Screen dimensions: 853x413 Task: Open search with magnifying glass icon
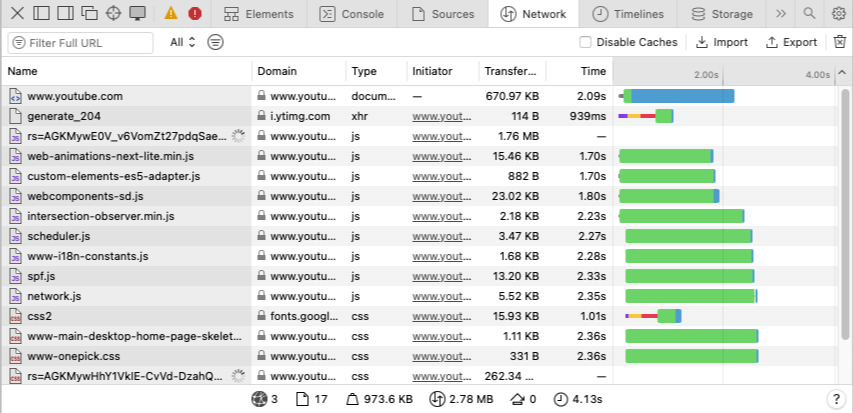pos(809,14)
